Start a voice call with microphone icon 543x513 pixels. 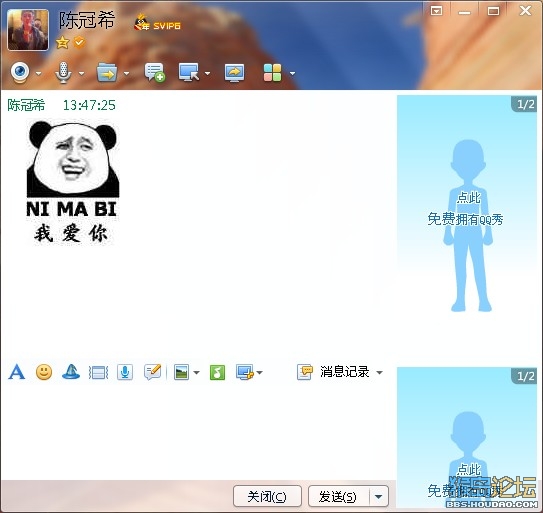click(x=63, y=72)
